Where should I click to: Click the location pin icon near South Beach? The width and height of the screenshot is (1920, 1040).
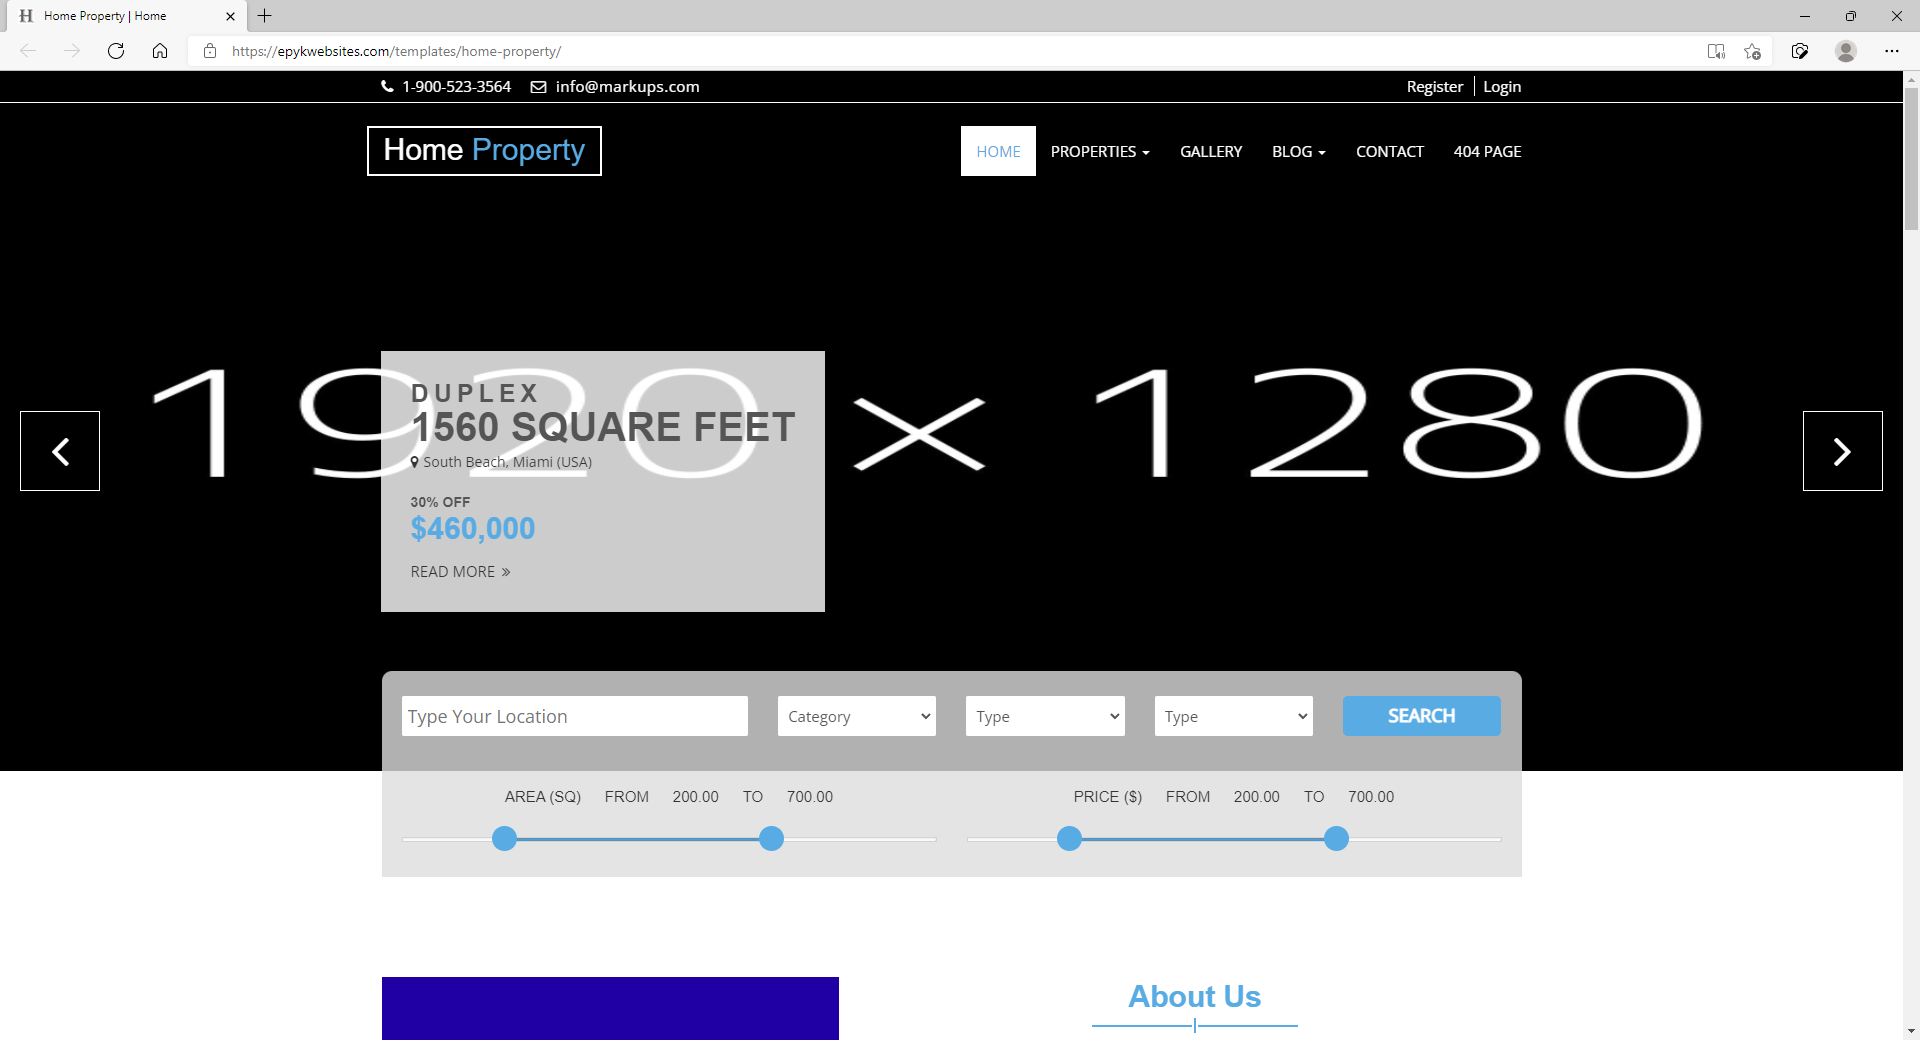click(x=413, y=462)
